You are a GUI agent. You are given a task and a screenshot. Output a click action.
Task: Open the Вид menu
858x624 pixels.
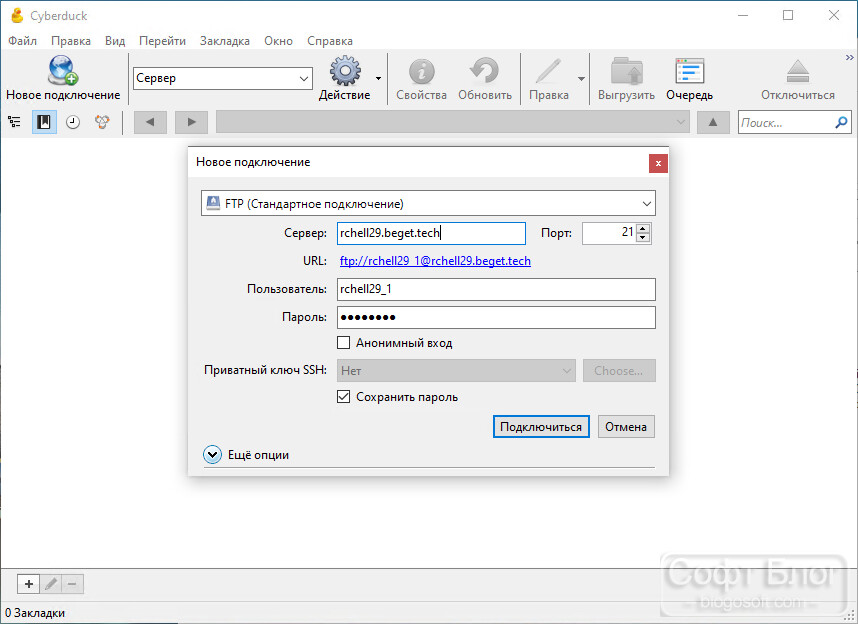(x=115, y=41)
